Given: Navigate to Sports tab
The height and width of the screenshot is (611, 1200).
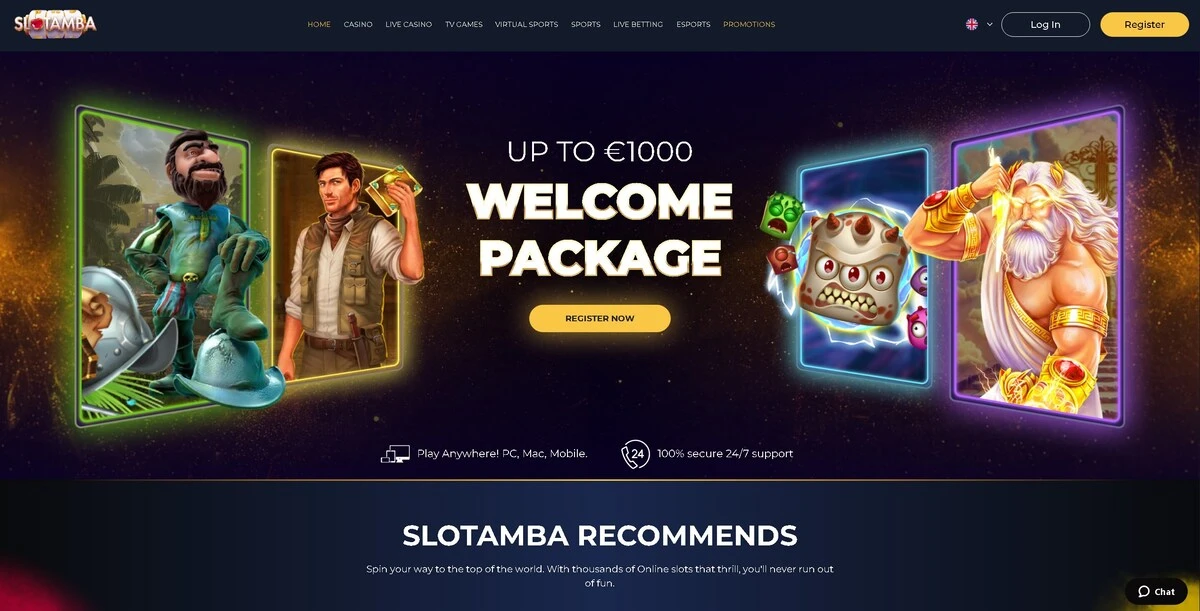Looking at the screenshot, I should click(586, 24).
